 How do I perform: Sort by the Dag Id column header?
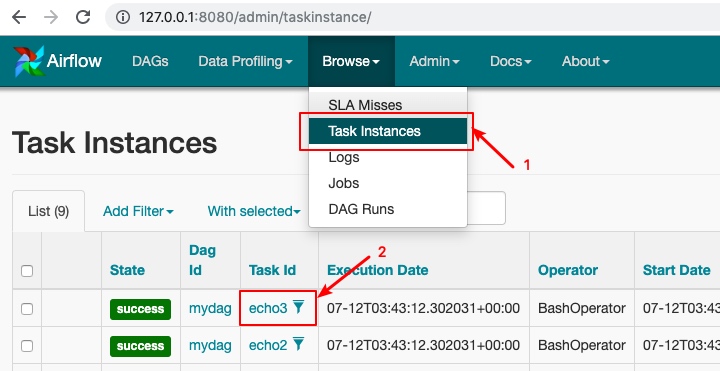[x=202, y=260]
